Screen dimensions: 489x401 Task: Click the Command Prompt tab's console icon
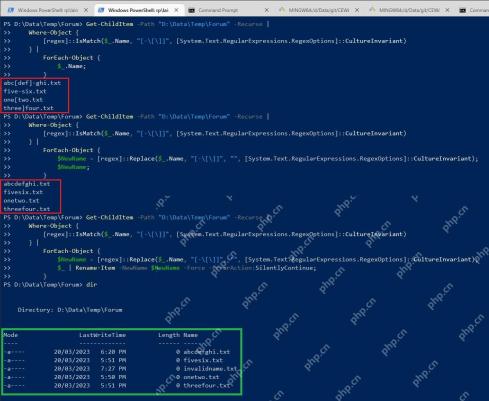tap(191, 10)
